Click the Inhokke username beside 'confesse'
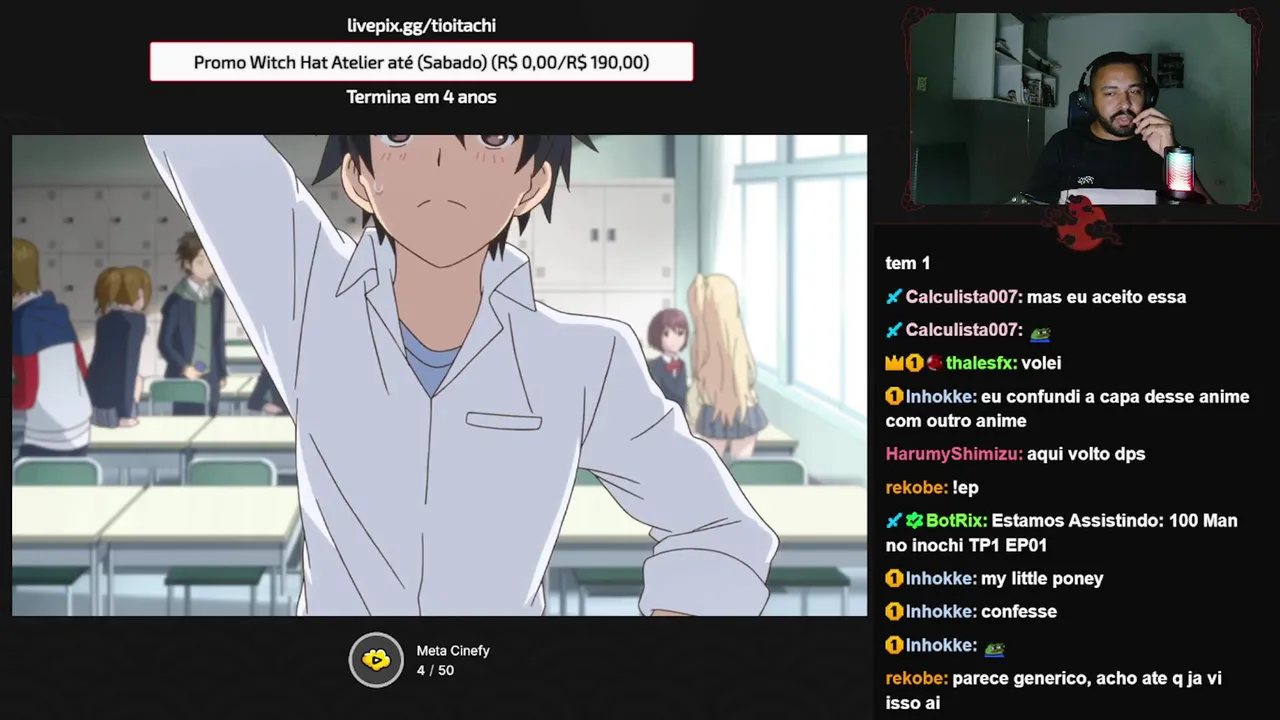Image resolution: width=1280 pixels, height=720 pixels. (940, 611)
